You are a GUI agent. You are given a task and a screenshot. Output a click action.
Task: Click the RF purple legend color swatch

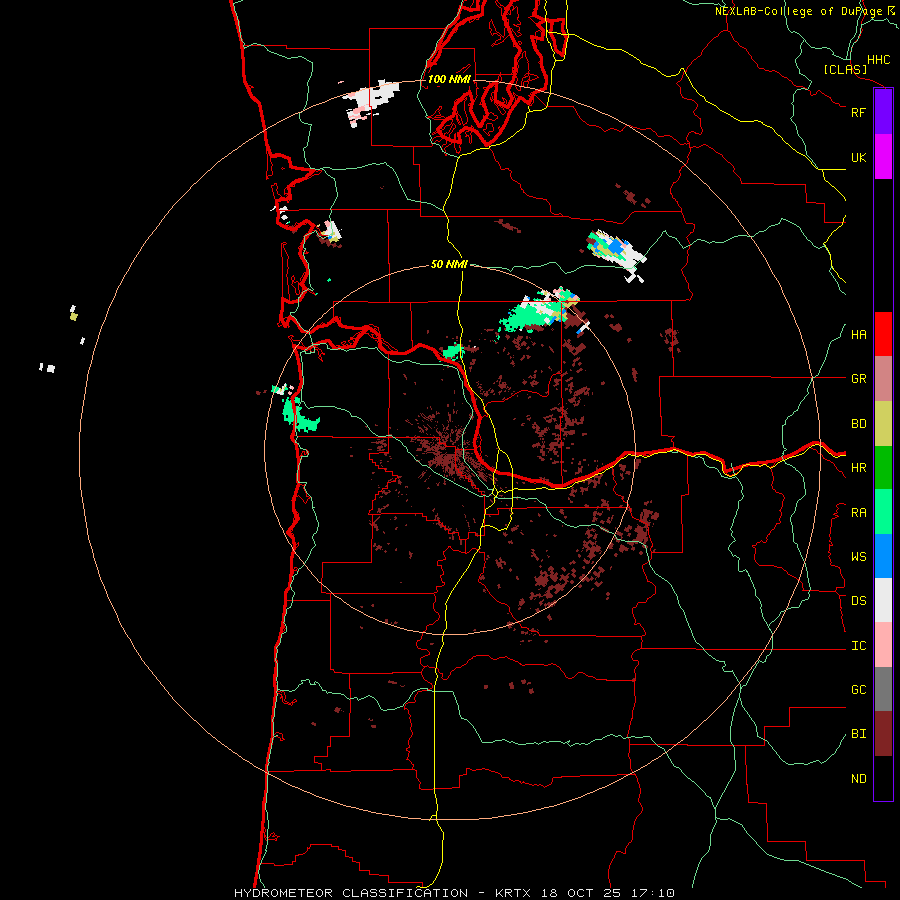(x=883, y=112)
